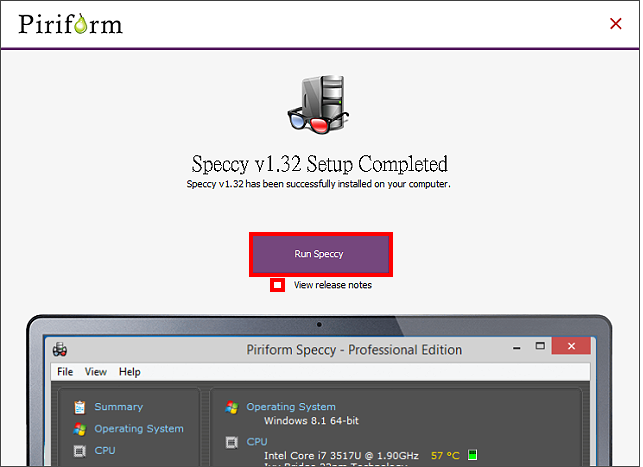
Task: Select Operating System in the Speccy sidebar
Action: pos(139,429)
